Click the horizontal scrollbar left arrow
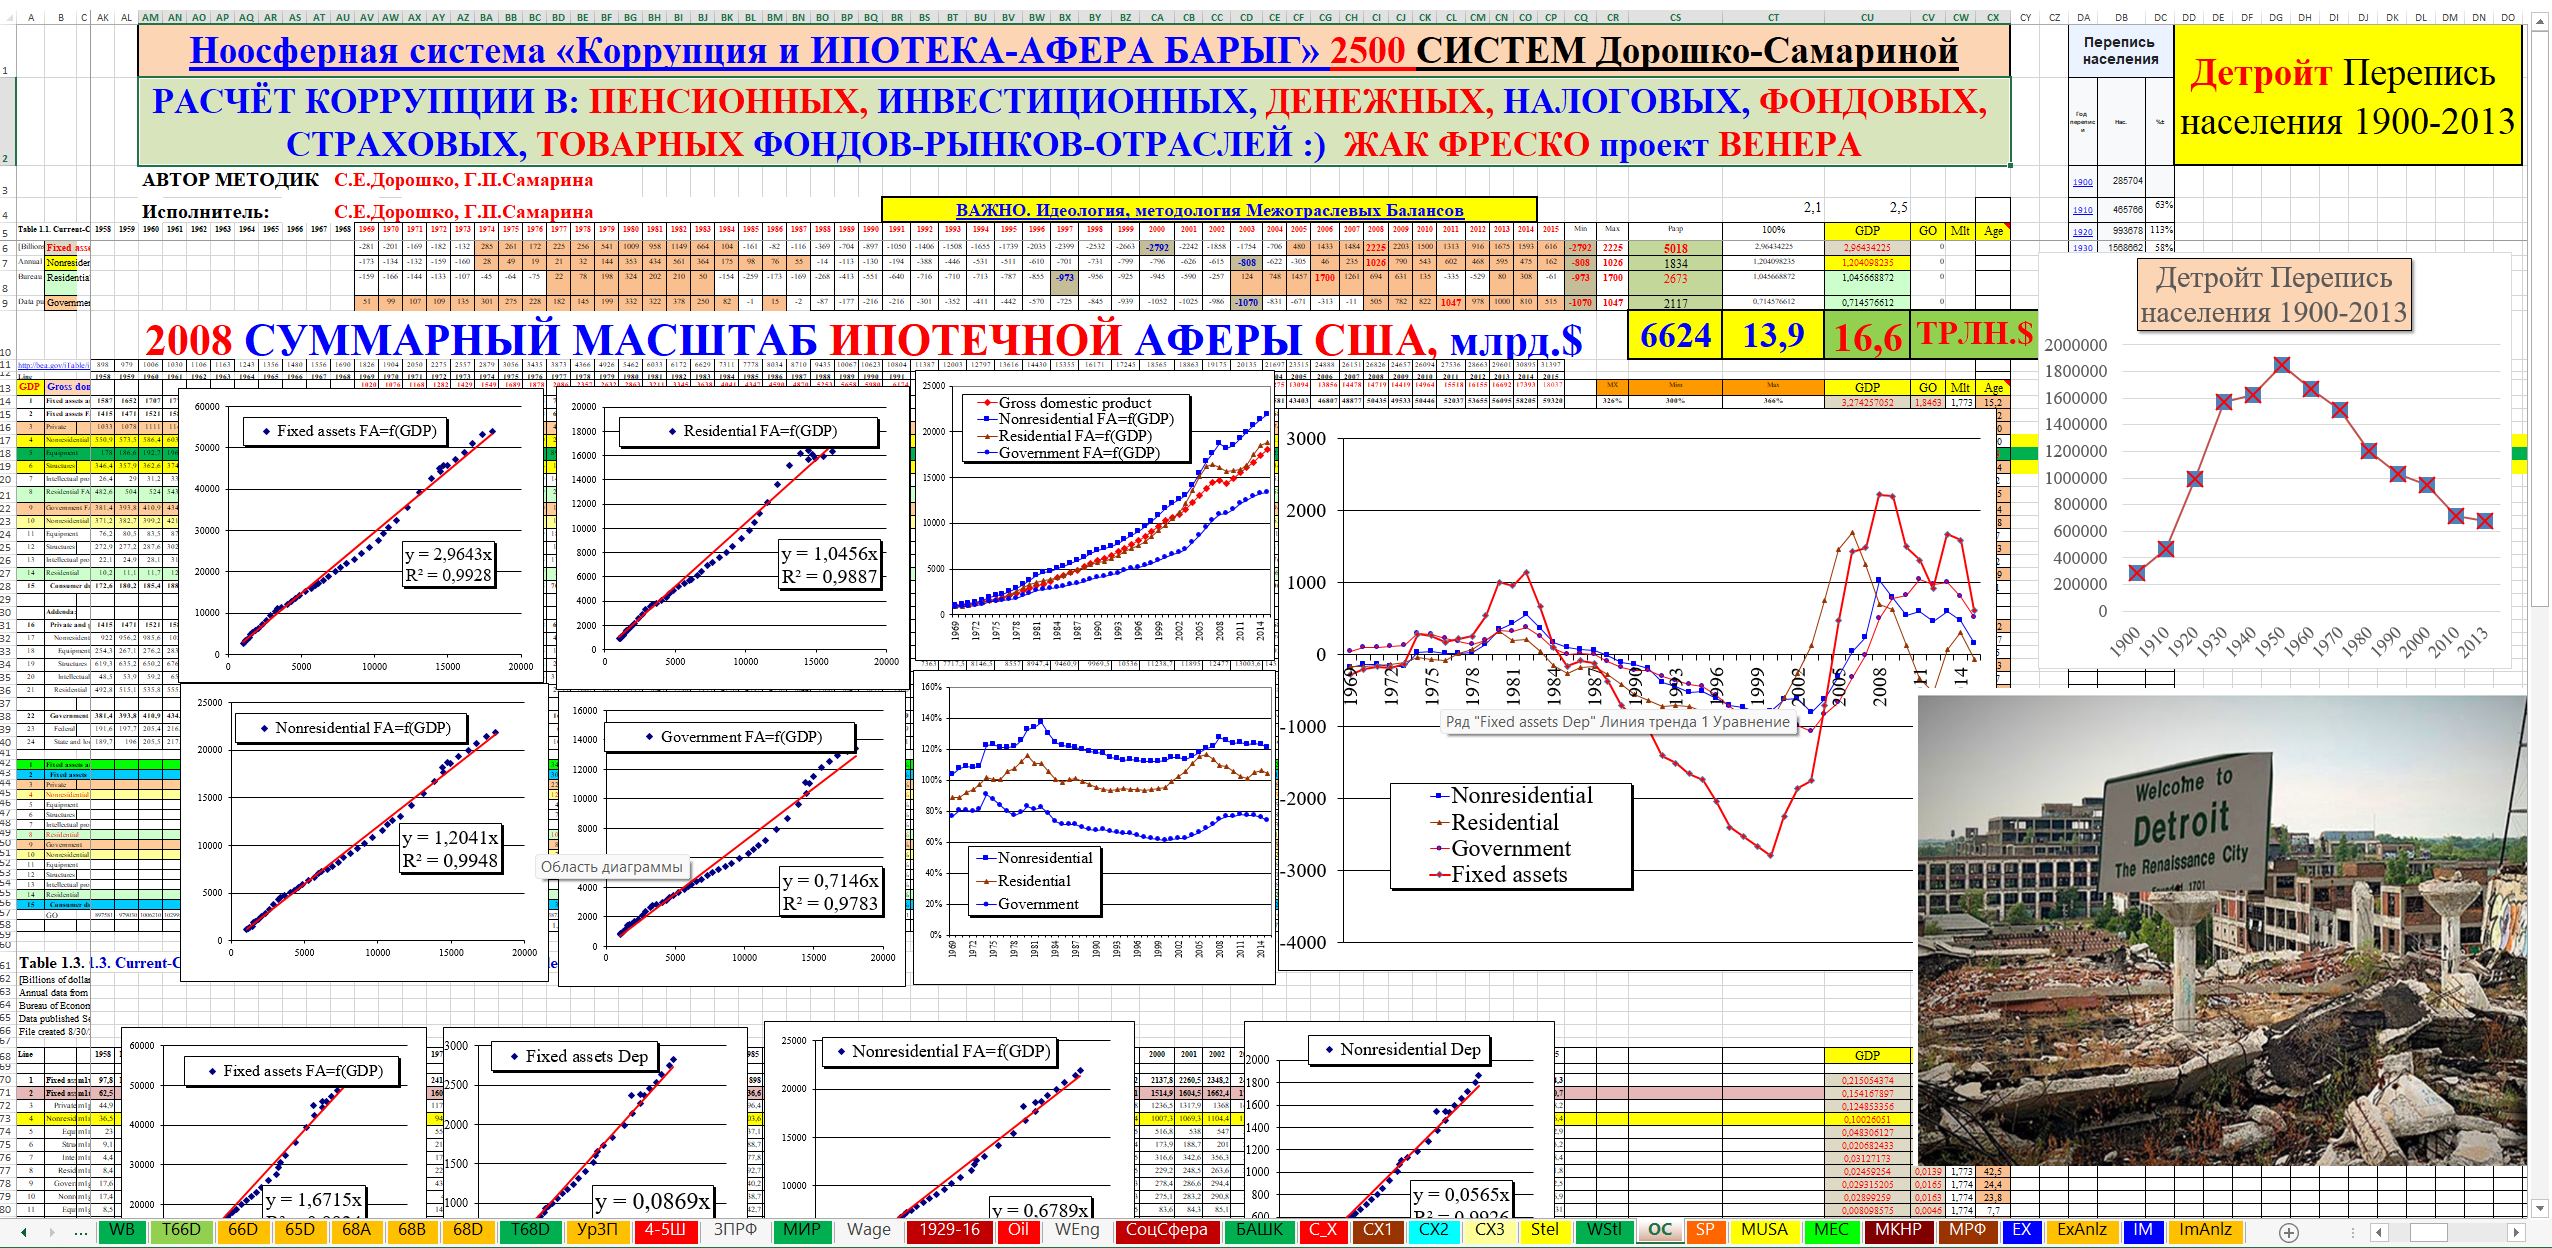Viewport: 2552px width, 1248px height. (2380, 1232)
